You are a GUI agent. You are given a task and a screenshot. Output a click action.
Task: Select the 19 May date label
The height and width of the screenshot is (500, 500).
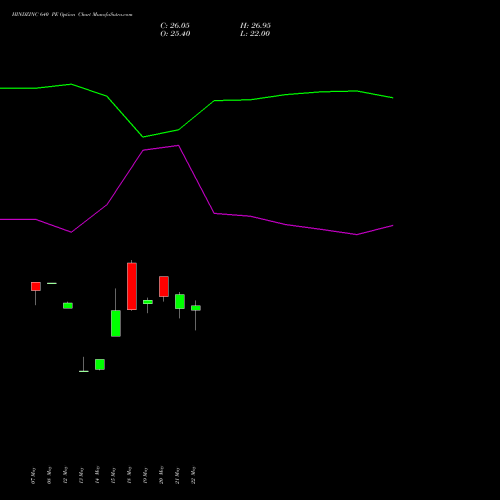click(145, 476)
